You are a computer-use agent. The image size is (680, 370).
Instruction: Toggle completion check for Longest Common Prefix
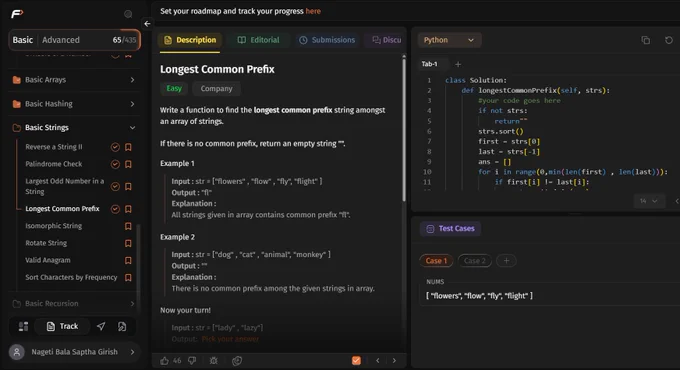[115, 209]
